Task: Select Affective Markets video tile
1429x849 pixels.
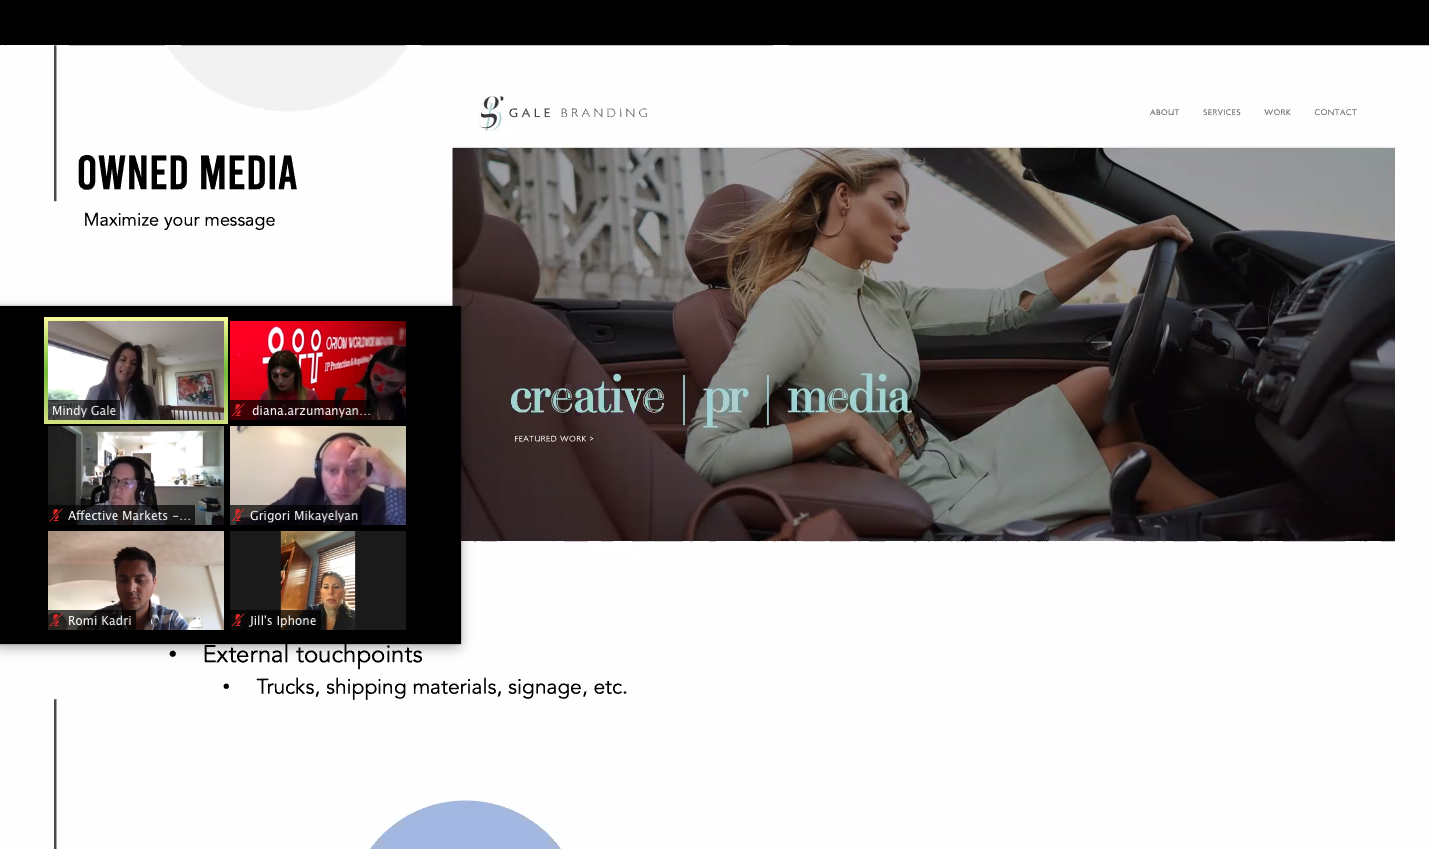Action: click(x=136, y=475)
